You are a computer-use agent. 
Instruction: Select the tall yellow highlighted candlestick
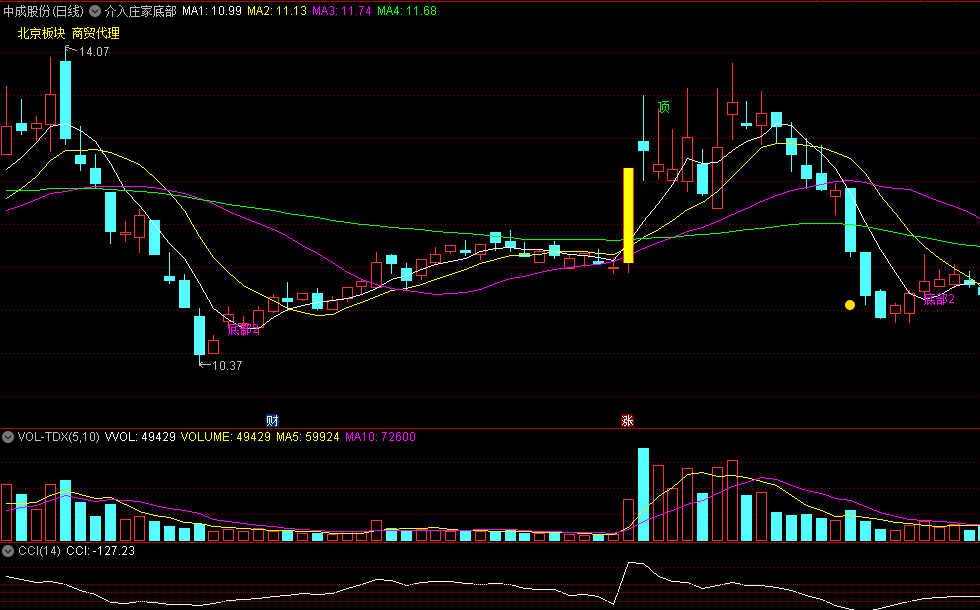pyautogui.click(x=628, y=215)
